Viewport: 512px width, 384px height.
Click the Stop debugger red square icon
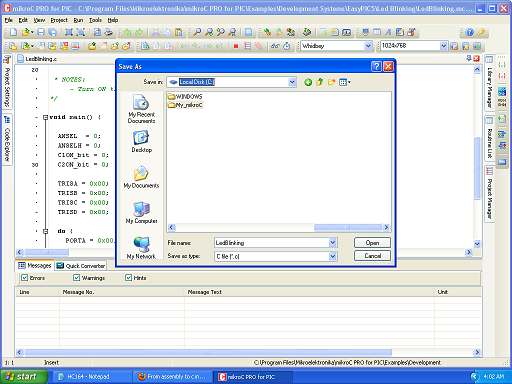coord(236,46)
